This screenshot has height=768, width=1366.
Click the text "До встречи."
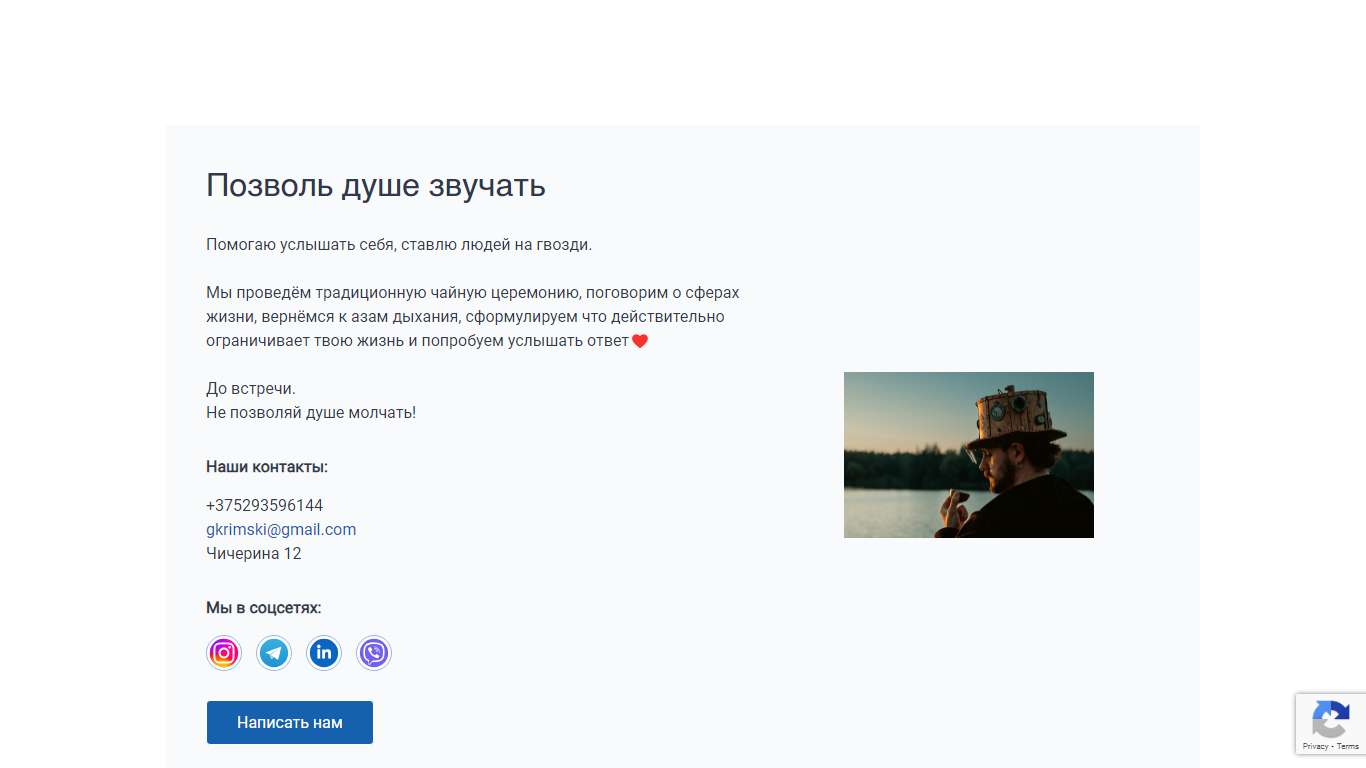pyautogui.click(x=251, y=388)
